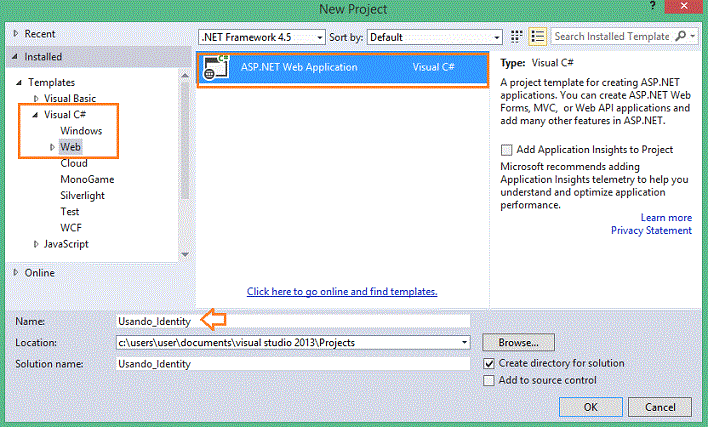
Task: Select the Test template category
Action: (70, 212)
